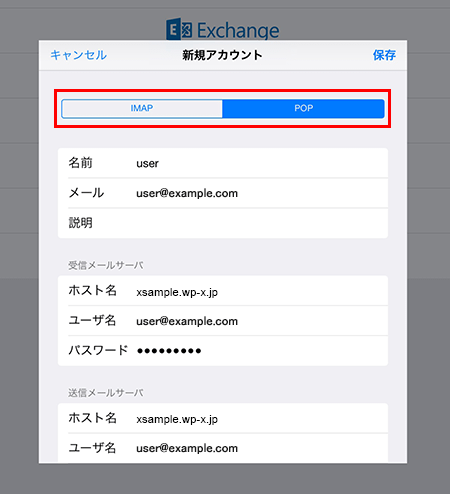This screenshot has height=494, width=450.
Task: Click the Exchange logo icon
Action: pos(179,29)
